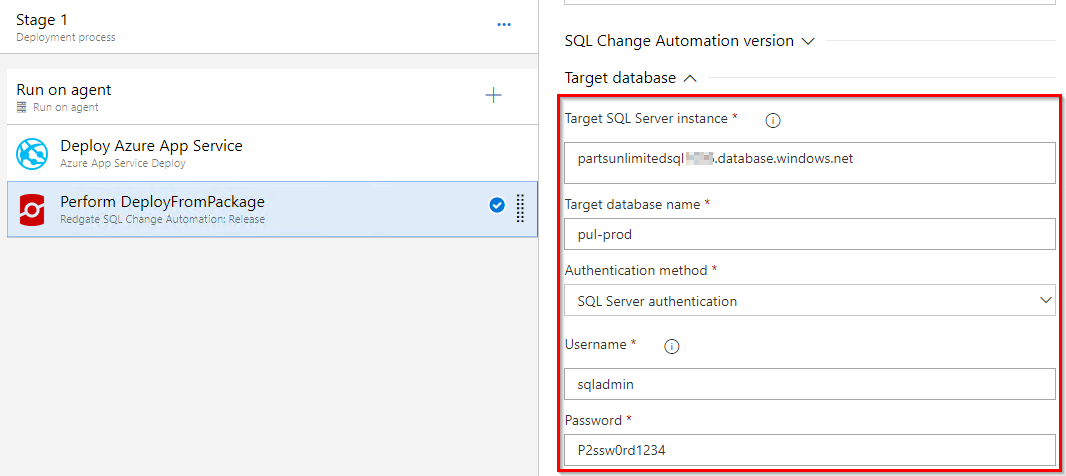Click the Redgate SQL Change Automation icon
The height and width of the screenshot is (476, 1066).
click(x=32, y=209)
